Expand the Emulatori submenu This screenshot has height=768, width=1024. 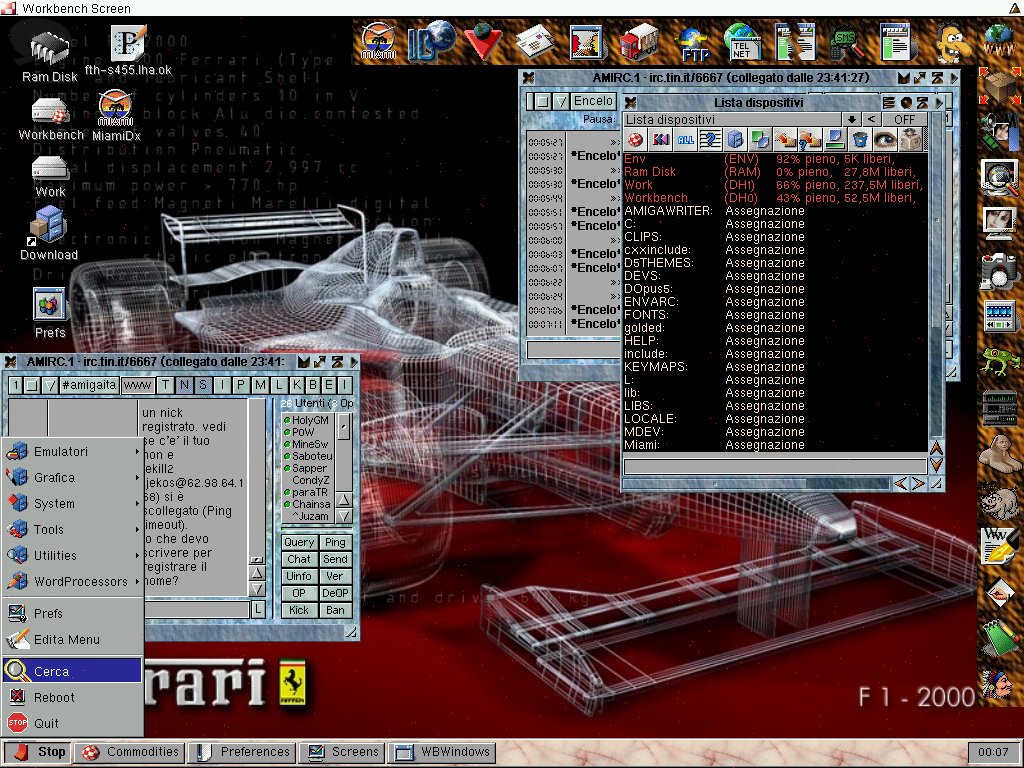point(72,451)
